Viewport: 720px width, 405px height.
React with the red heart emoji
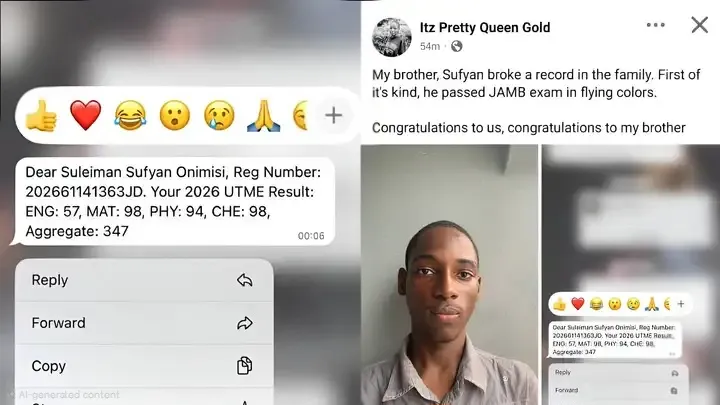(x=85, y=115)
